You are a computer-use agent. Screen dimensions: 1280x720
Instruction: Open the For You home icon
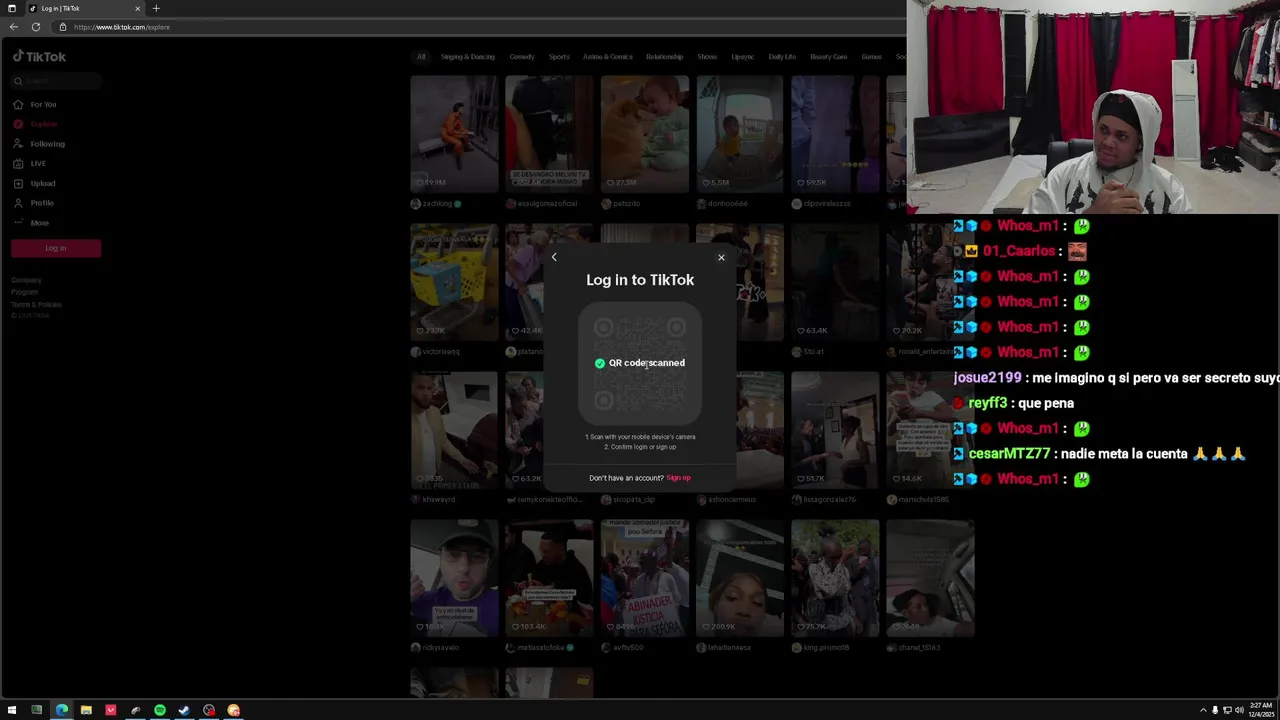tap(18, 104)
